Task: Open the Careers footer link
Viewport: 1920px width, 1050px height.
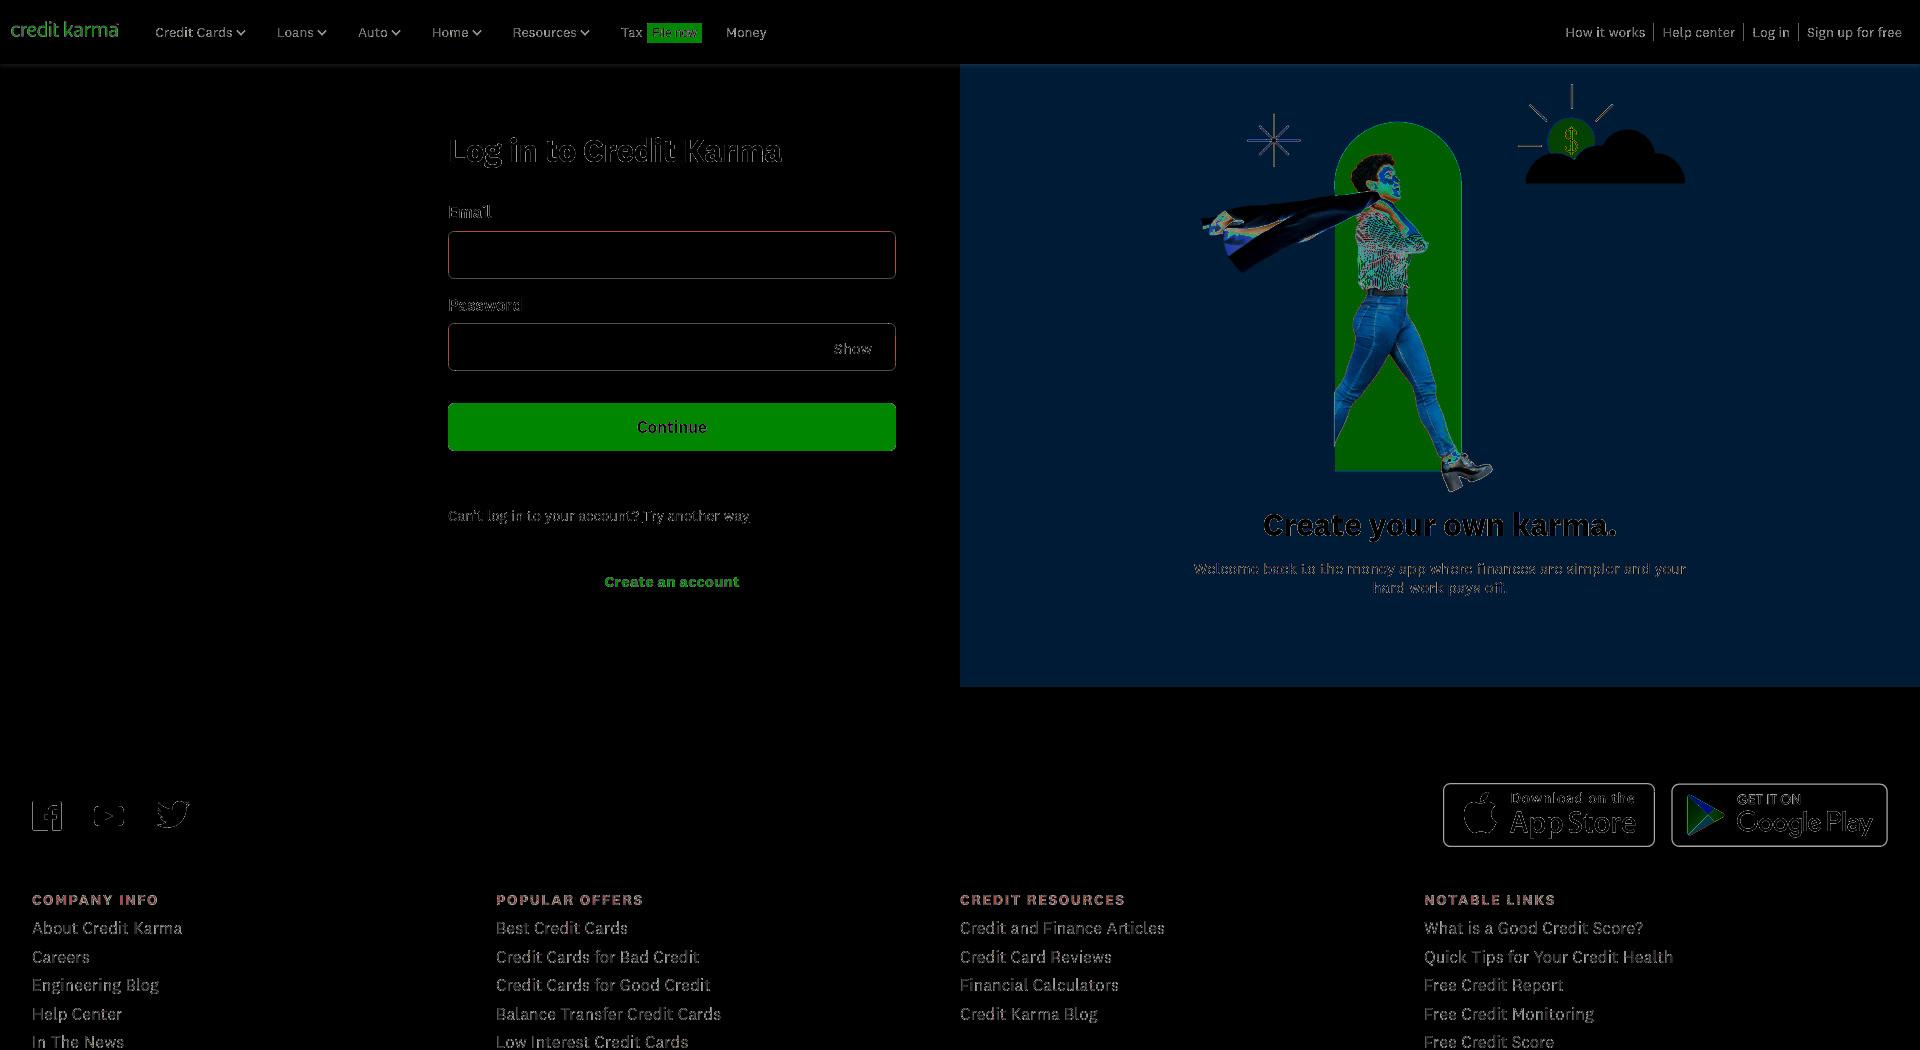Action: coord(61,957)
